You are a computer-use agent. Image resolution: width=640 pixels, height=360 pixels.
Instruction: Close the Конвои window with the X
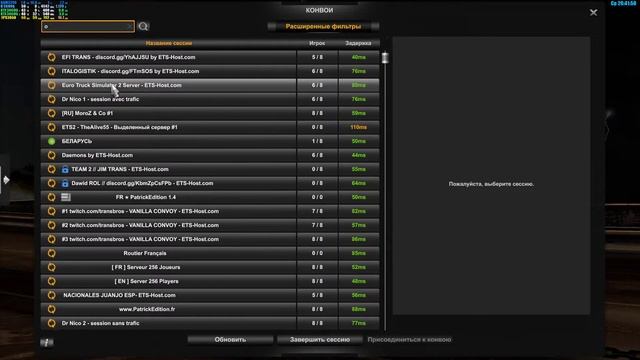(x=593, y=13)
